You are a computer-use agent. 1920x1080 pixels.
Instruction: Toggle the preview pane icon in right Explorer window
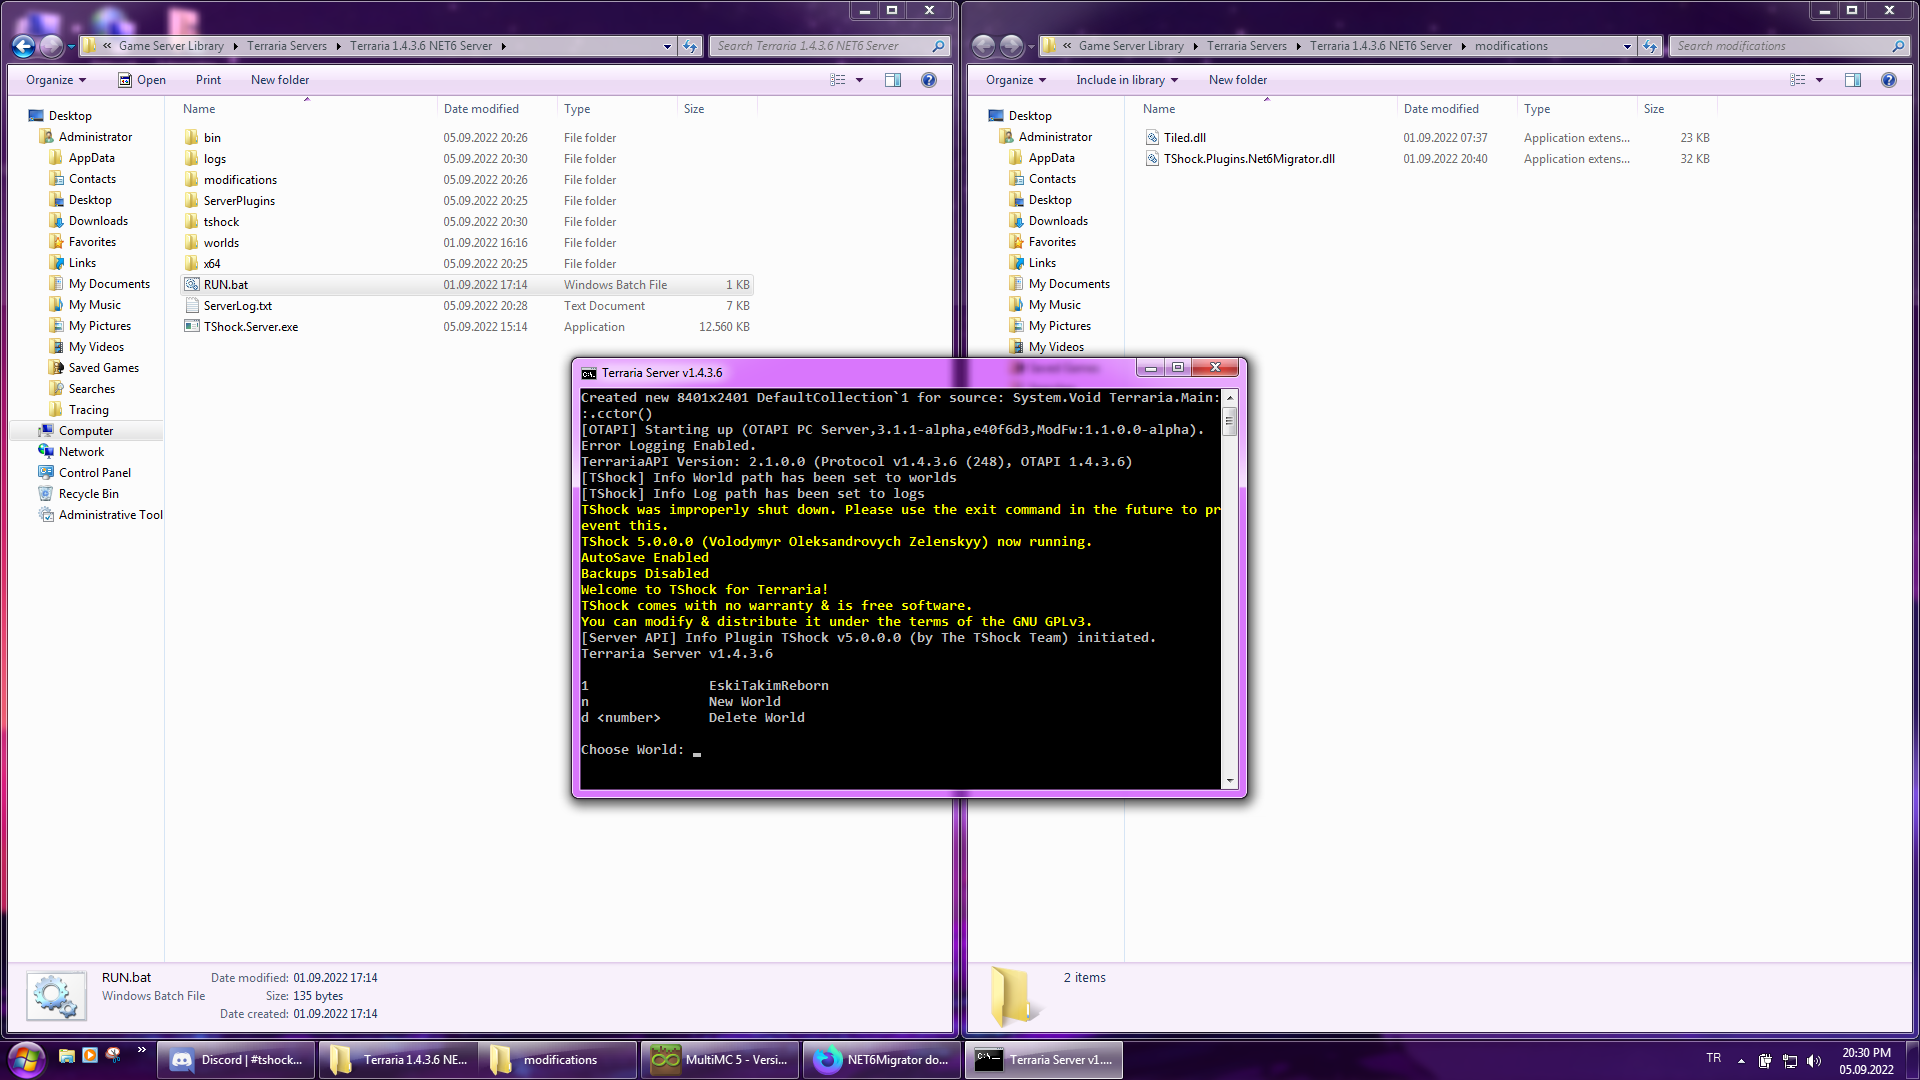[x=1853, y=80]
